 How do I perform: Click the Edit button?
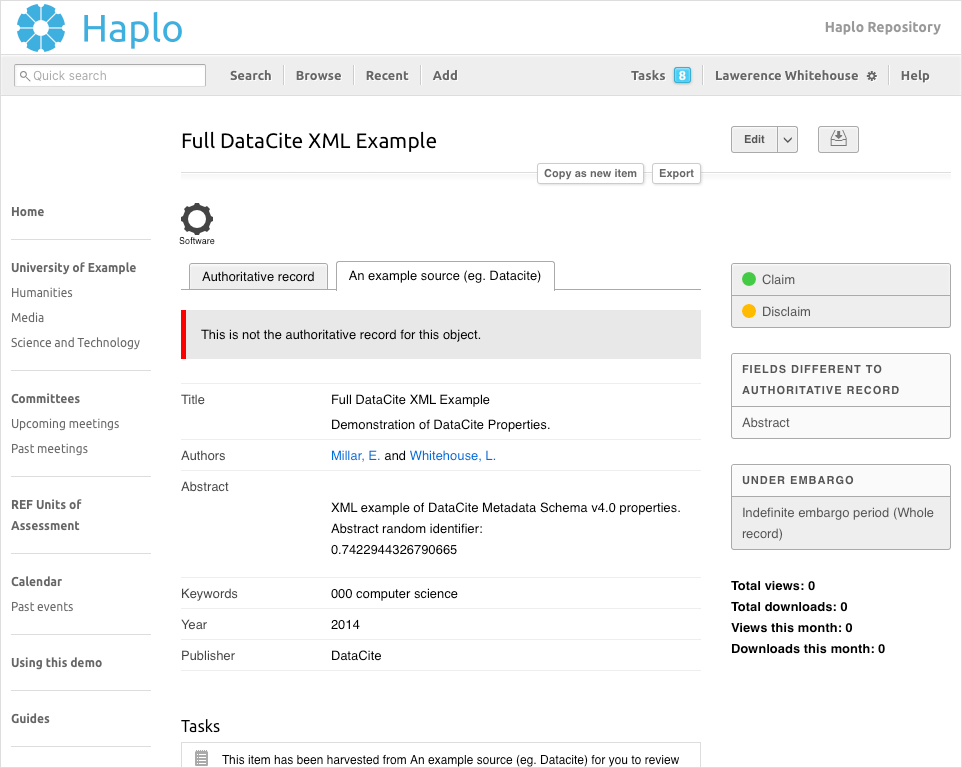pyautogui.click(x=754, y=140)
